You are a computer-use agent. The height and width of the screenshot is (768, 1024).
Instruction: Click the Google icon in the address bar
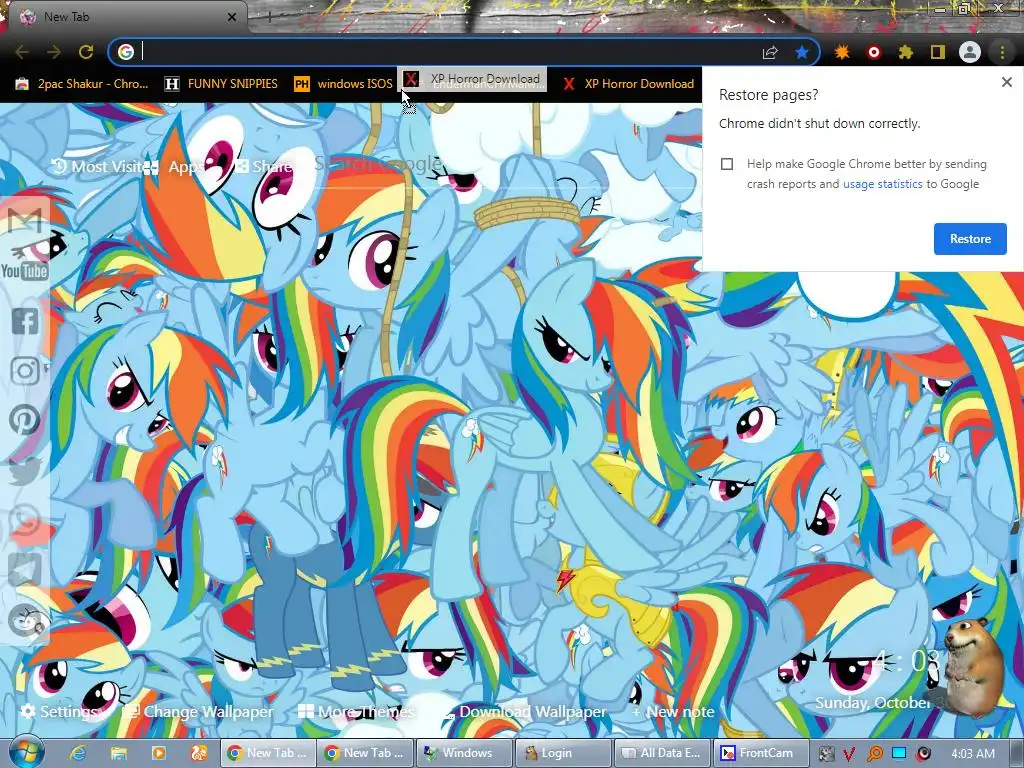(125, 52)
